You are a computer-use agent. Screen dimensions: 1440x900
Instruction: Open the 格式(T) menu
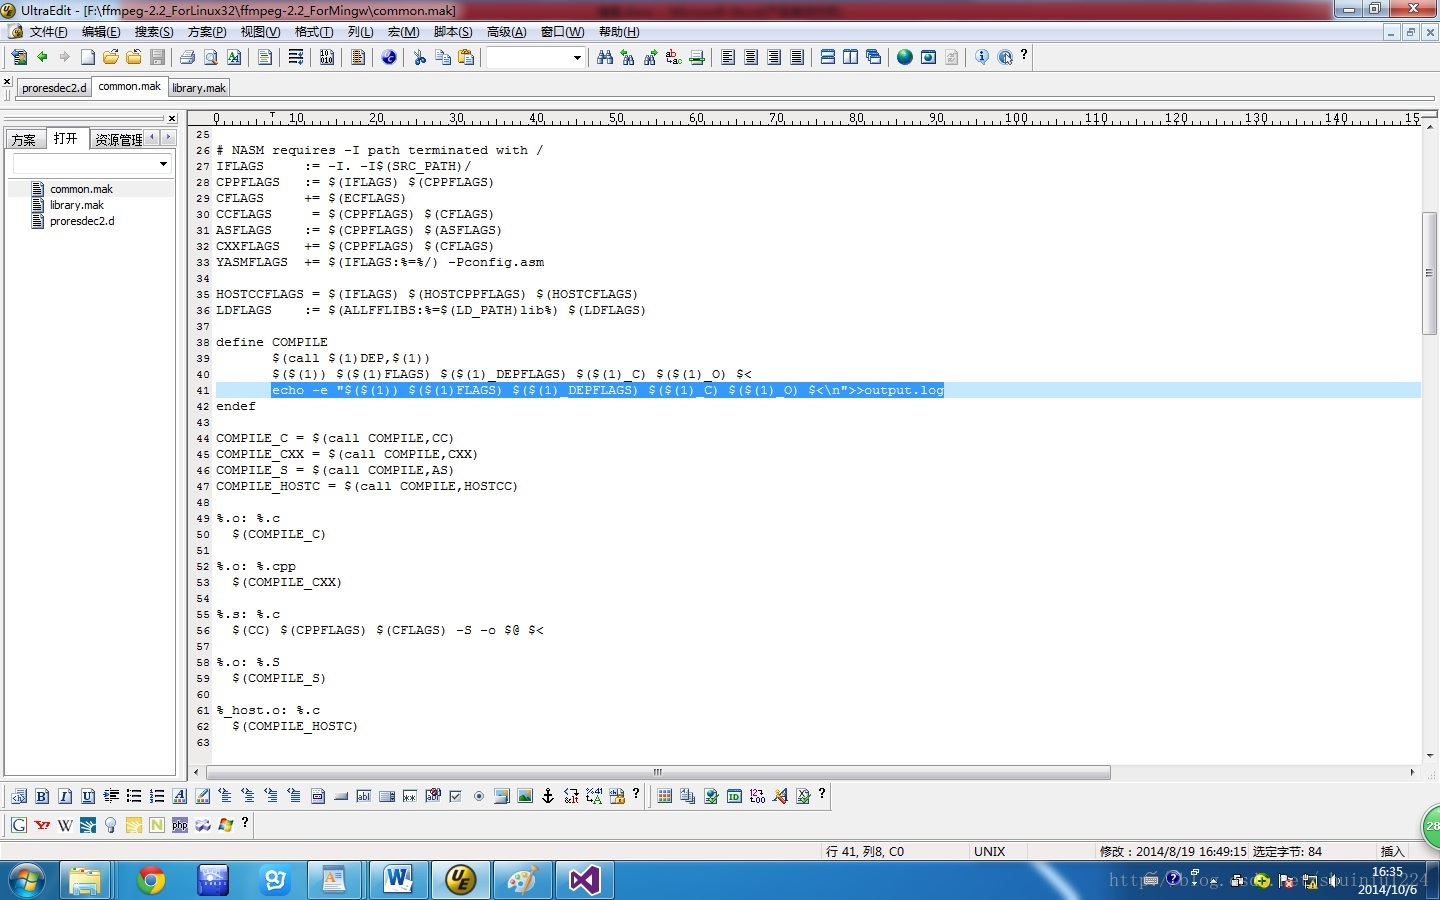point(314,32)
